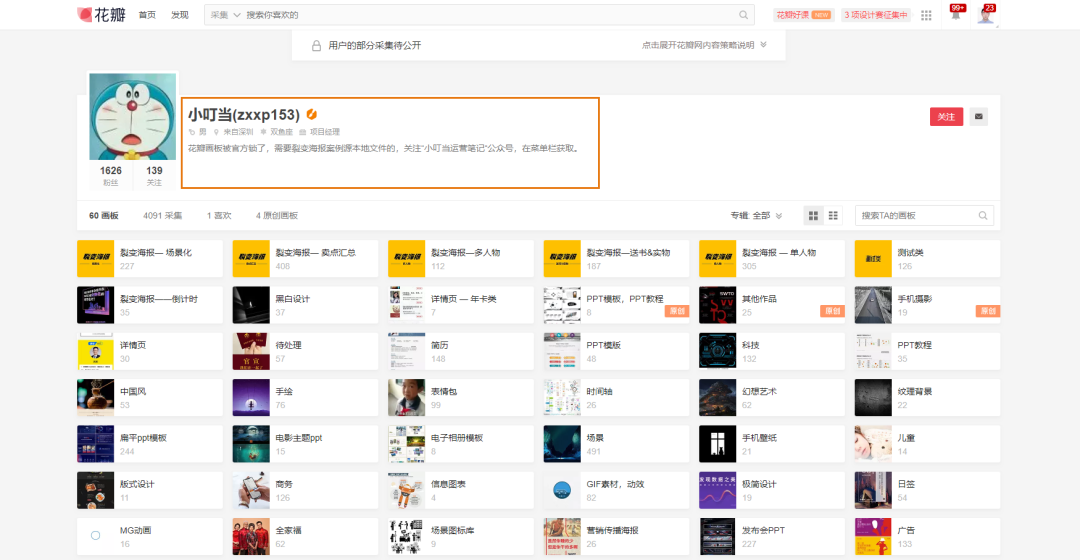Select the 4091 采集 tab
Image resolution: width=1080 pixels, height=560 pixels.
pos(162,215)
